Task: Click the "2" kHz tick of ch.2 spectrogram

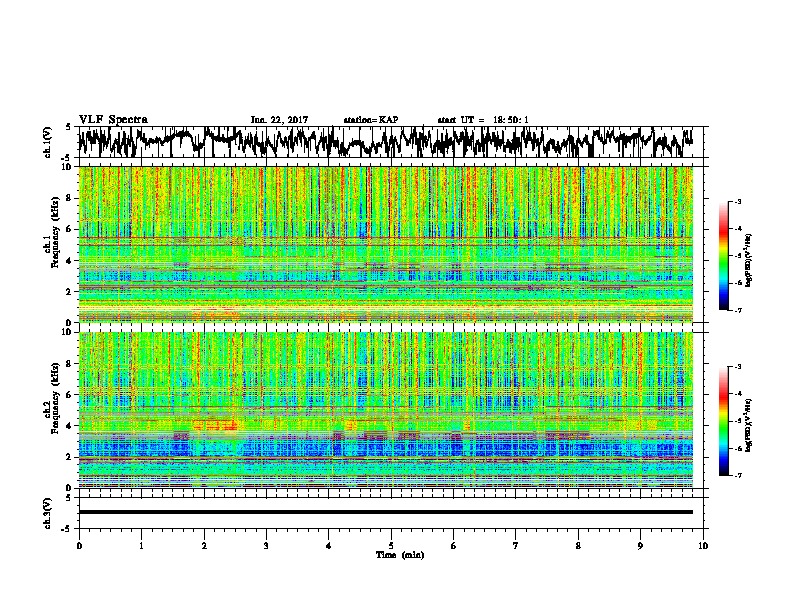Action: (70, 457)
